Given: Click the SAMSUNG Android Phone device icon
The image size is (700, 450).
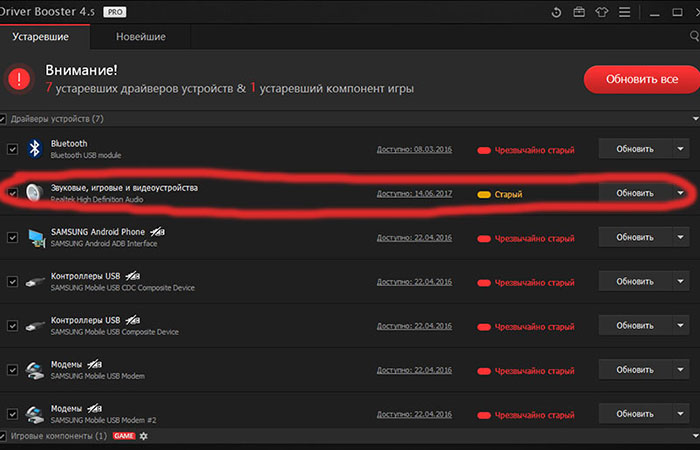Looking at the screenshot, I should 36,238.
